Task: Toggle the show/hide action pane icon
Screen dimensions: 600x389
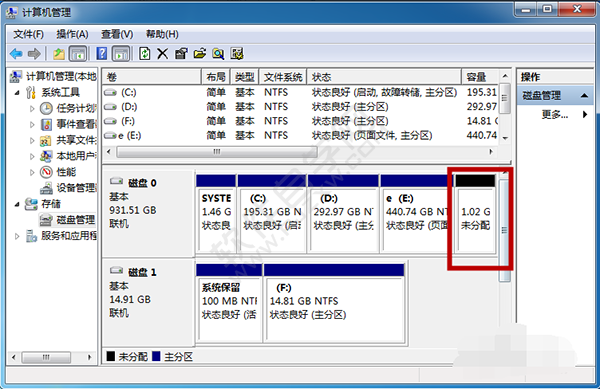Action: coord(121,54)
